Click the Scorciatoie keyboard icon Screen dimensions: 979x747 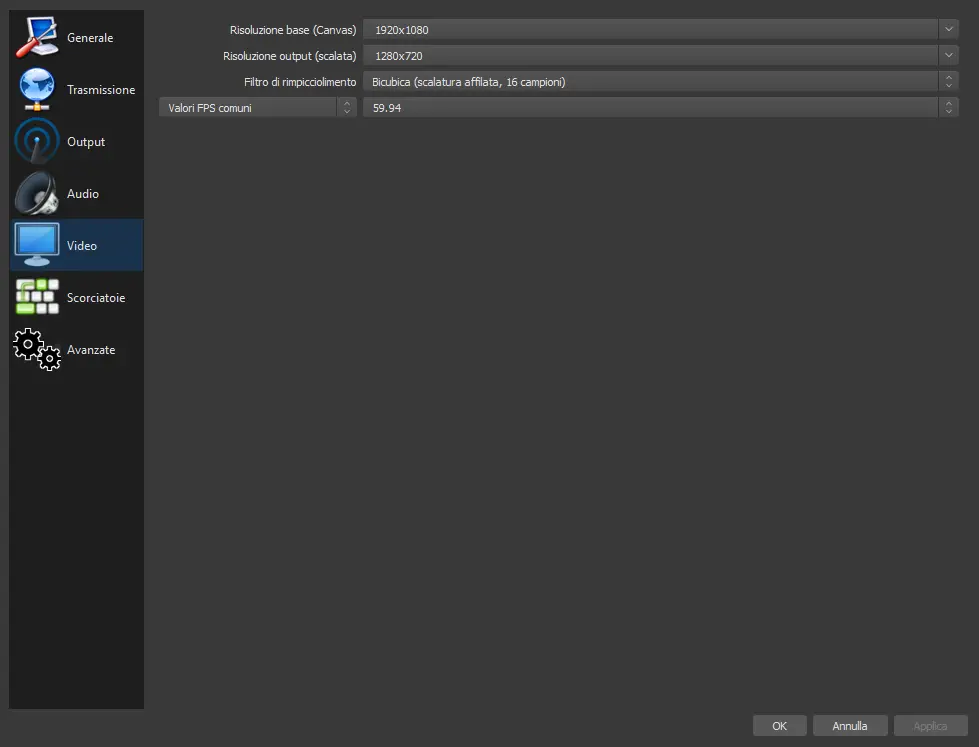coord(37,297)
